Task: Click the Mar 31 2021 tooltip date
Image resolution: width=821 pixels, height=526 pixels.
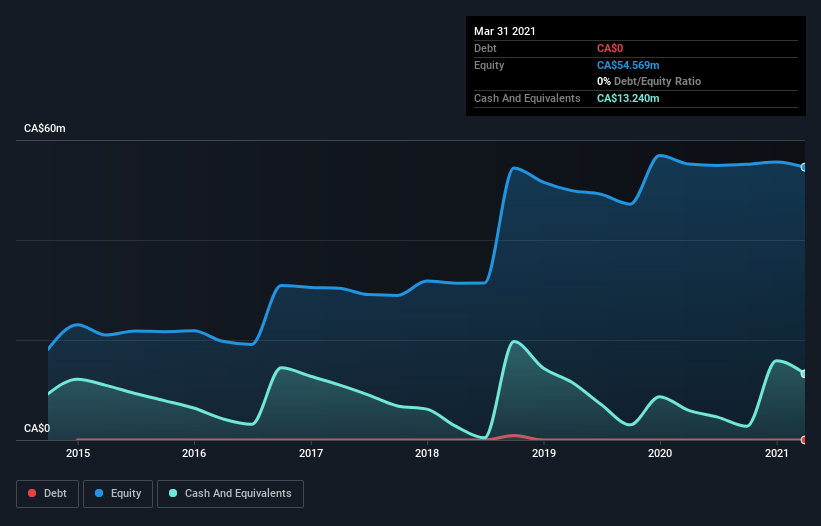Action: pos(505,31)
